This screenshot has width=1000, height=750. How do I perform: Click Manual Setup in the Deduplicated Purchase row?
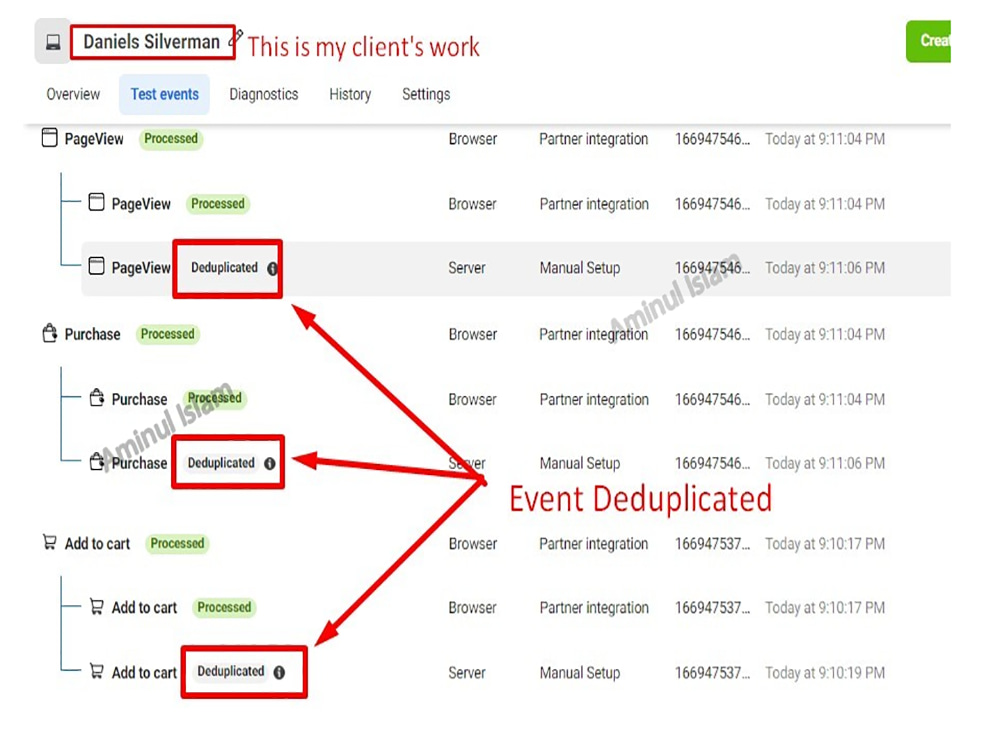click(x=580, y=463)
